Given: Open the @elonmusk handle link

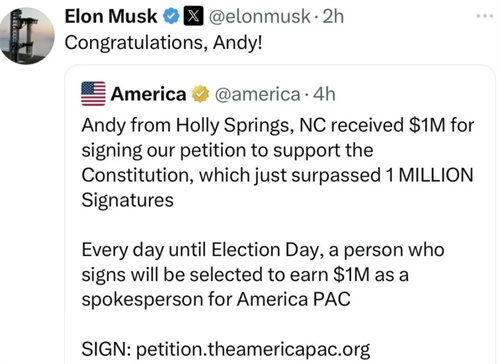Looking at the screenshot, I should click(x=259, y=17).
